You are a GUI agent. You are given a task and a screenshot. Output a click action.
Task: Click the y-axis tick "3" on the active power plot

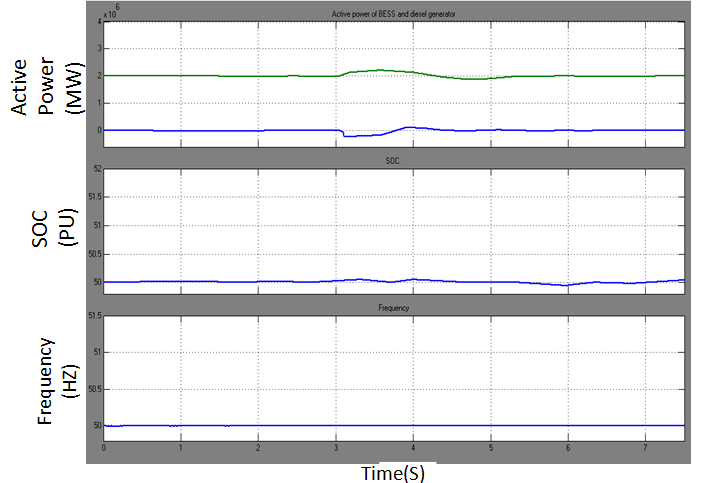pos(100,49)
